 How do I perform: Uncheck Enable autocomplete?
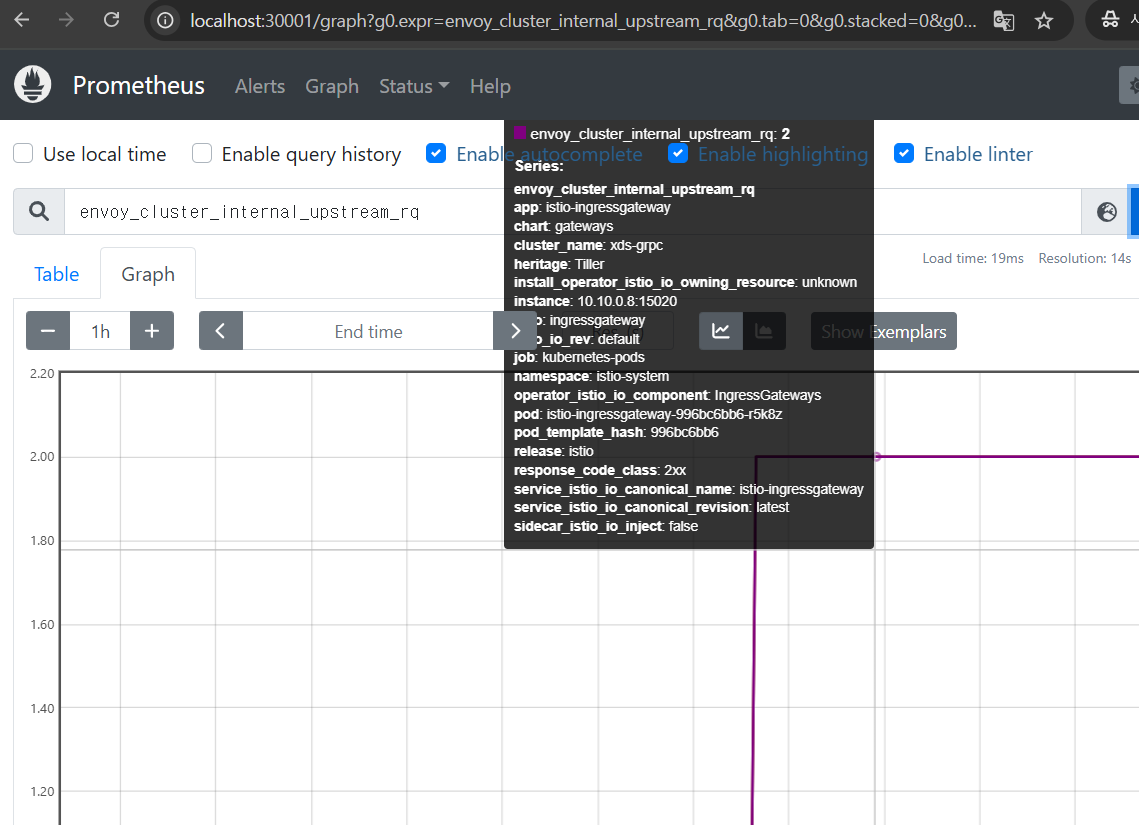(x=436, y=153)
